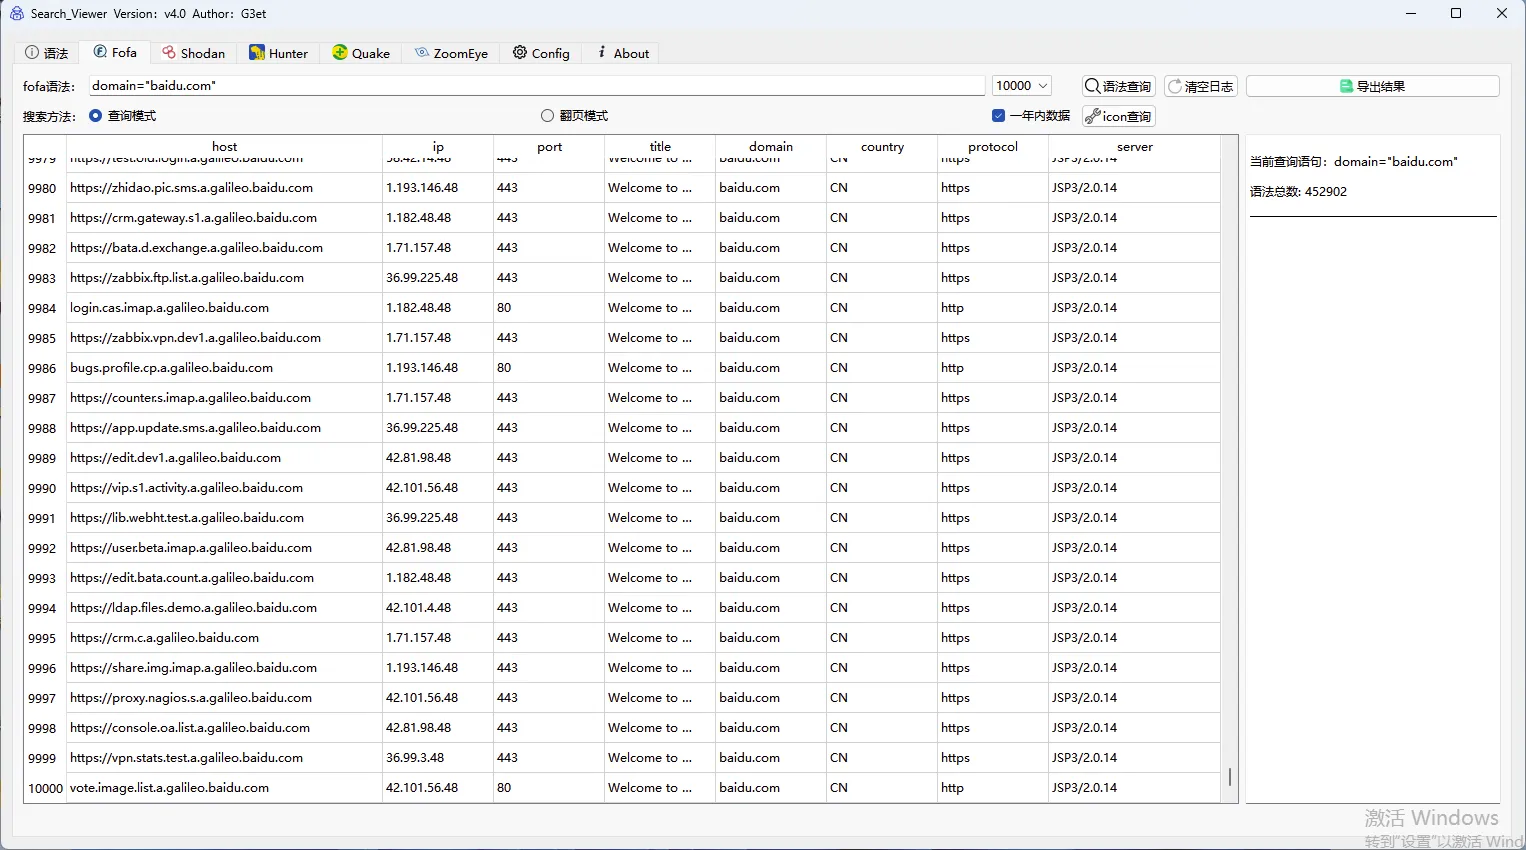Switch to the ZoomEye tab
1526x850 pixels.
click(x=452, y=53)
